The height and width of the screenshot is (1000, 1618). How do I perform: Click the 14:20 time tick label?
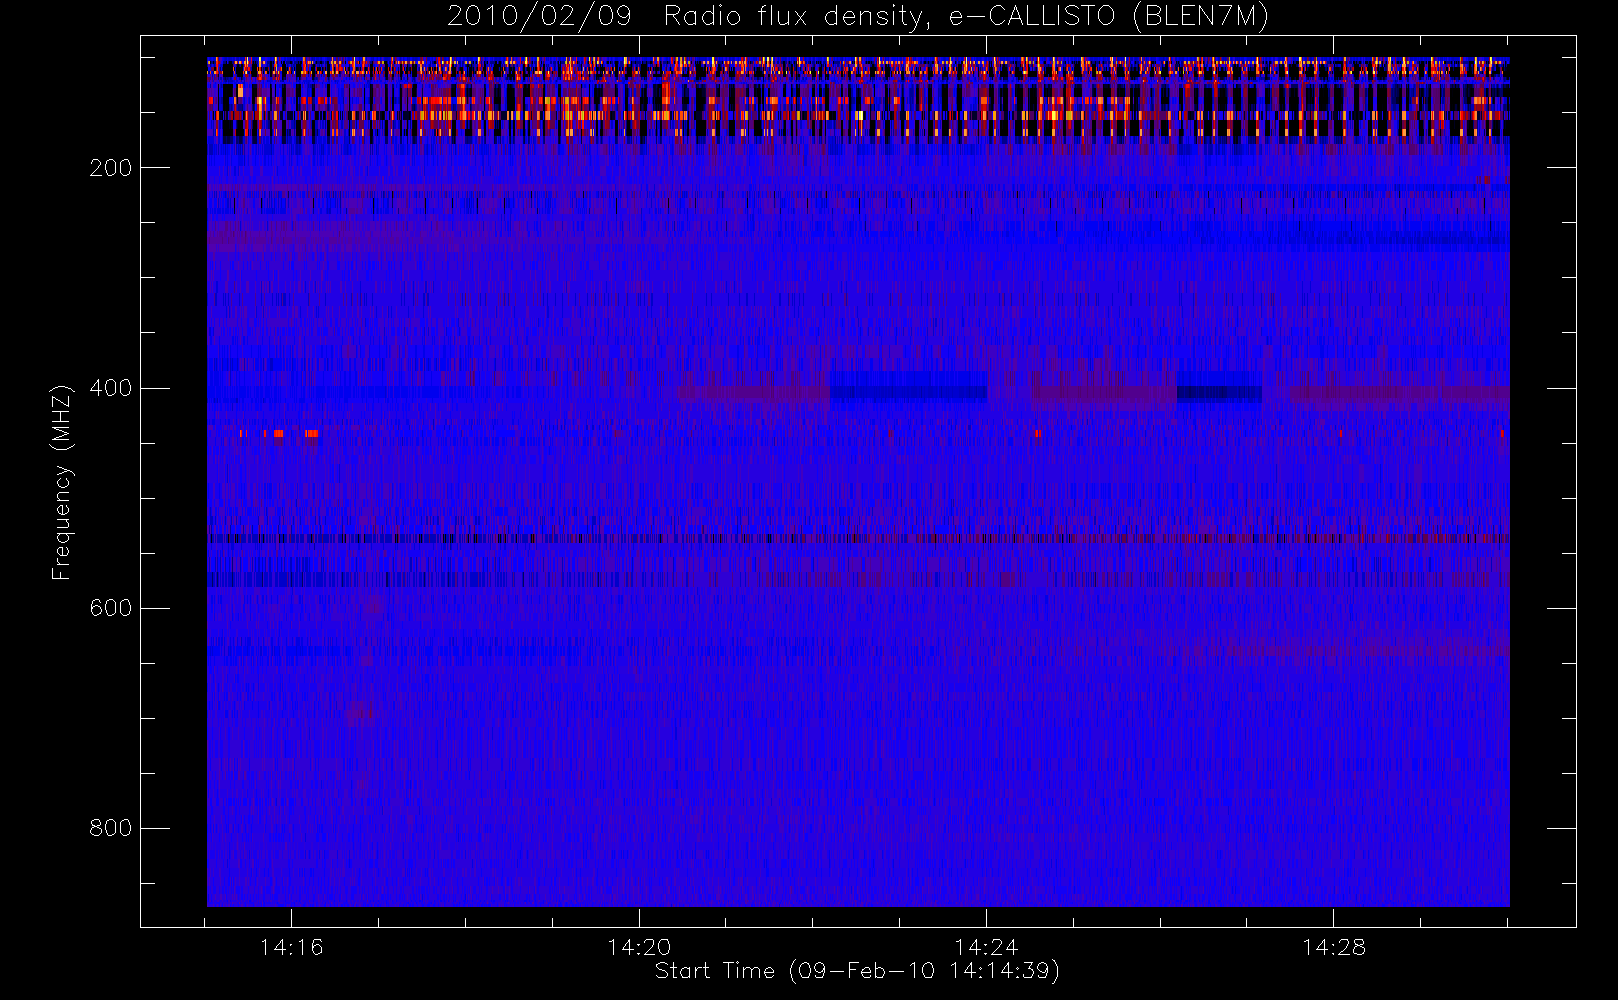tap(639, 947)
